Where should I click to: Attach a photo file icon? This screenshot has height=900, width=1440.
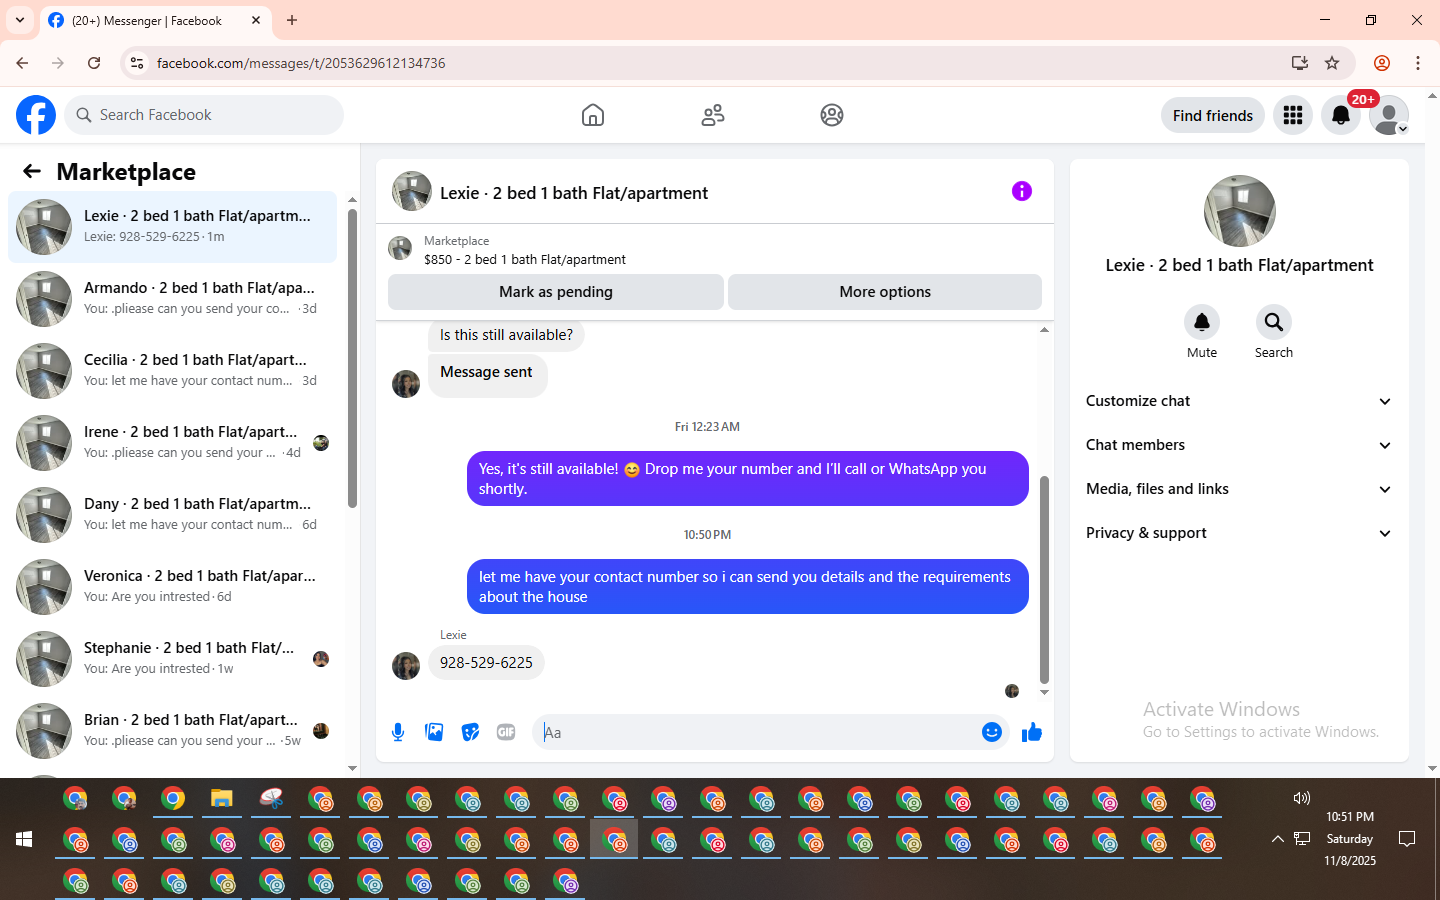(x=434, y=732)
